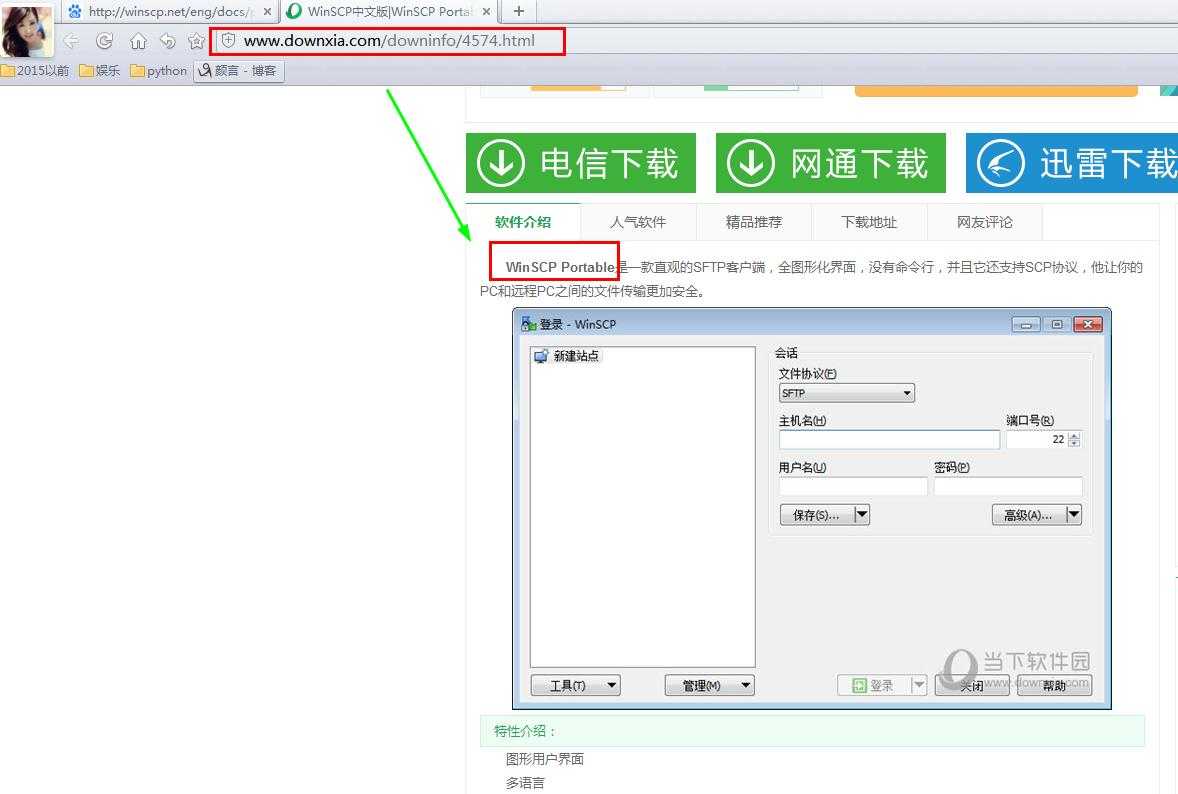This screenshot has height=794, width=1178.
Task: Click the 电信下载 download button
Action: 580,163
